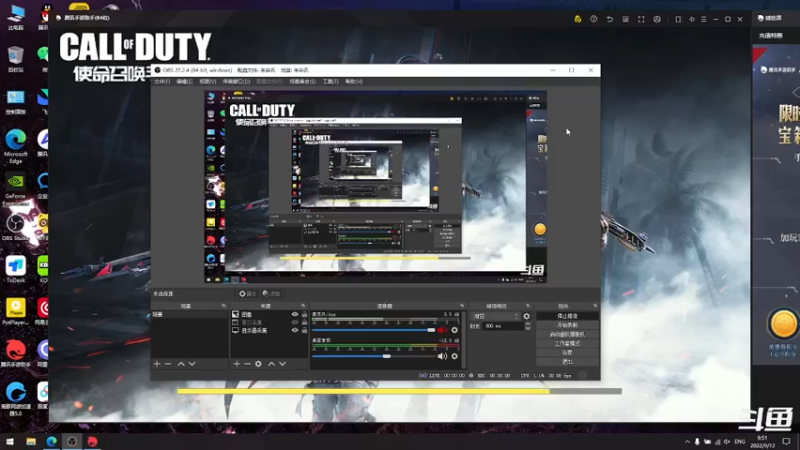The image size is (800, 450).
Task: Click OBS Studio icon in the taskbar
Action: (72, 441)
